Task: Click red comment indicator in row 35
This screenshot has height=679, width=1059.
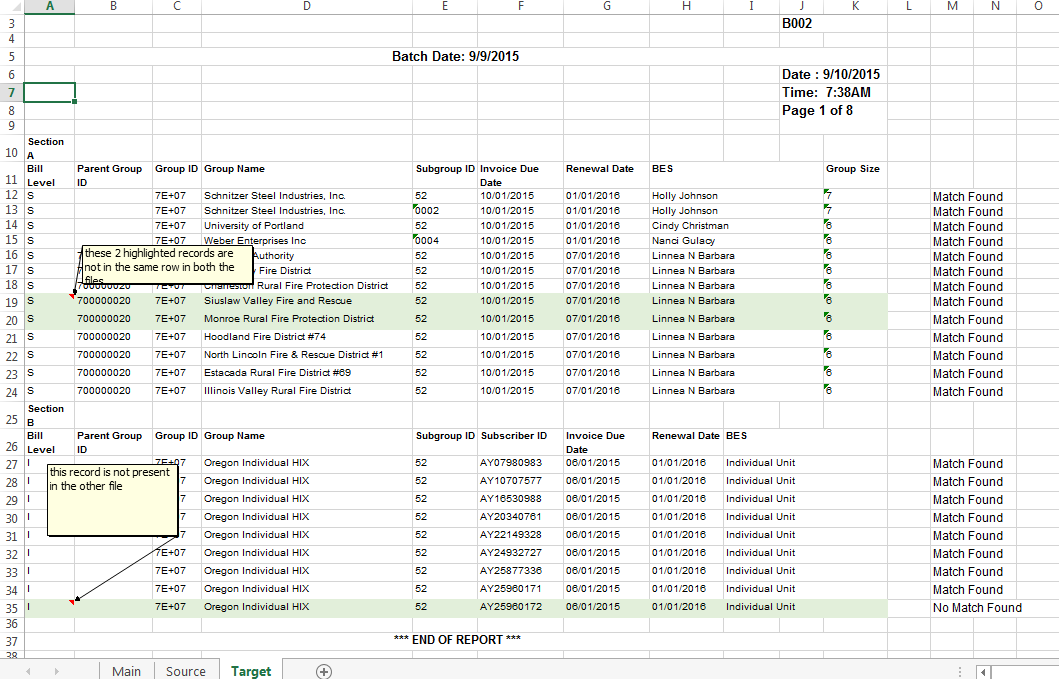Action: pos(72,602)
